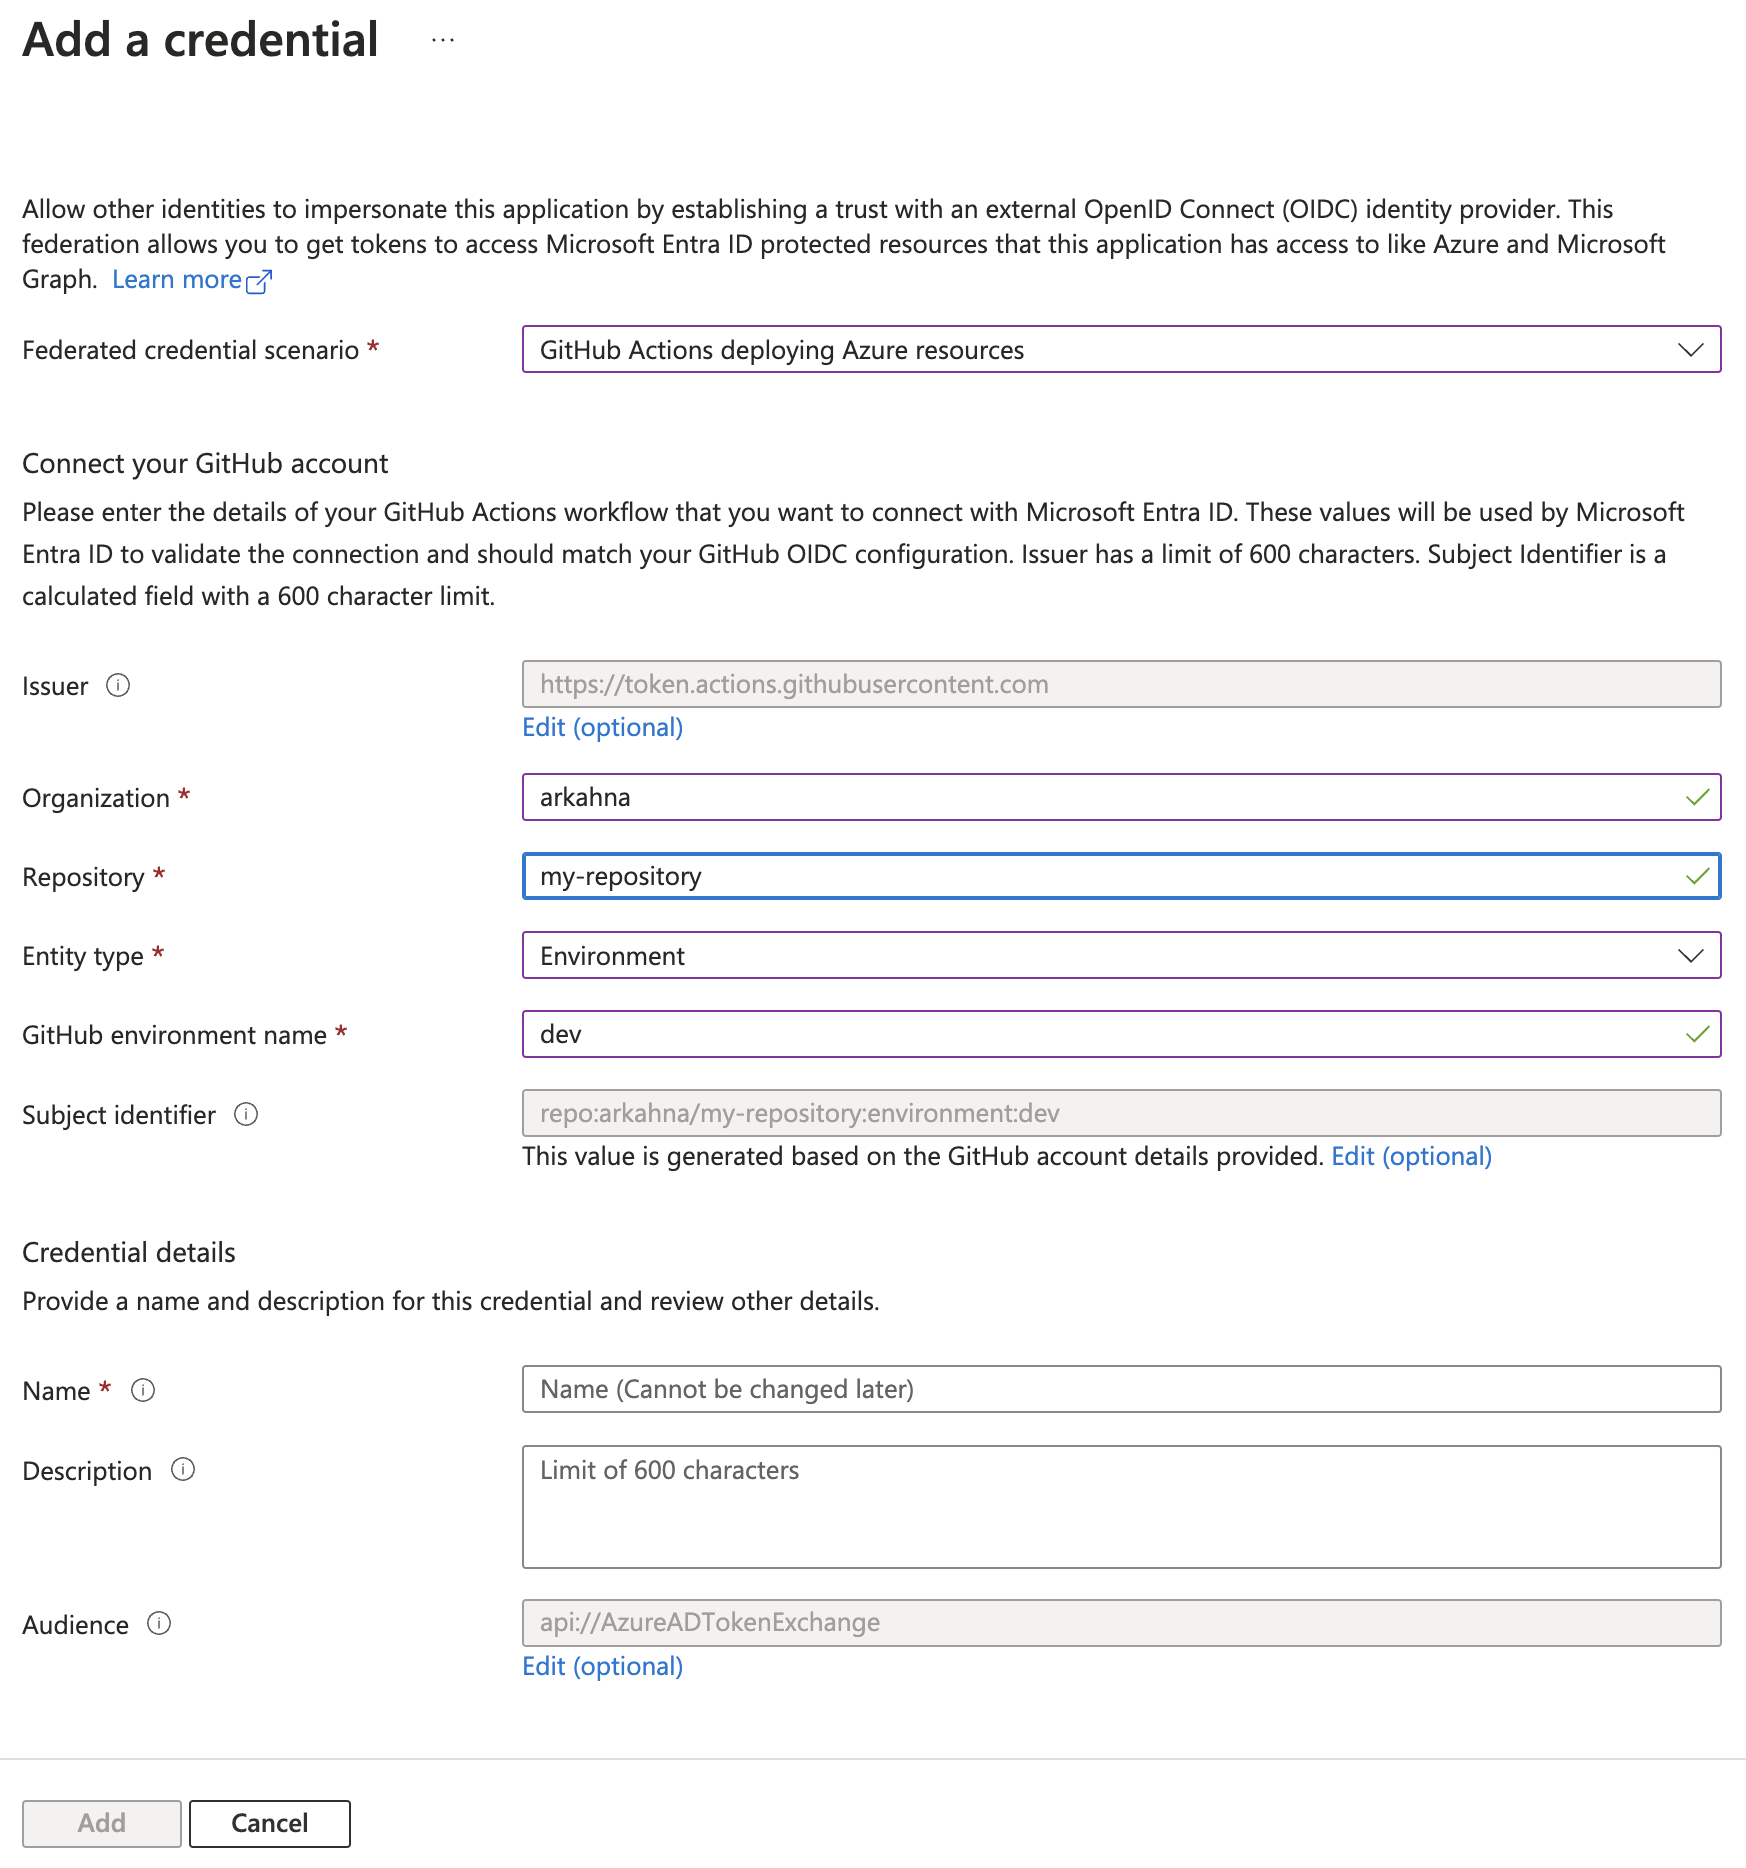Image resolution: width=1746 pixels, height=1868 pixels.
Task: Click Edit (optional) under the Audience field
Action: [601, 1666]
